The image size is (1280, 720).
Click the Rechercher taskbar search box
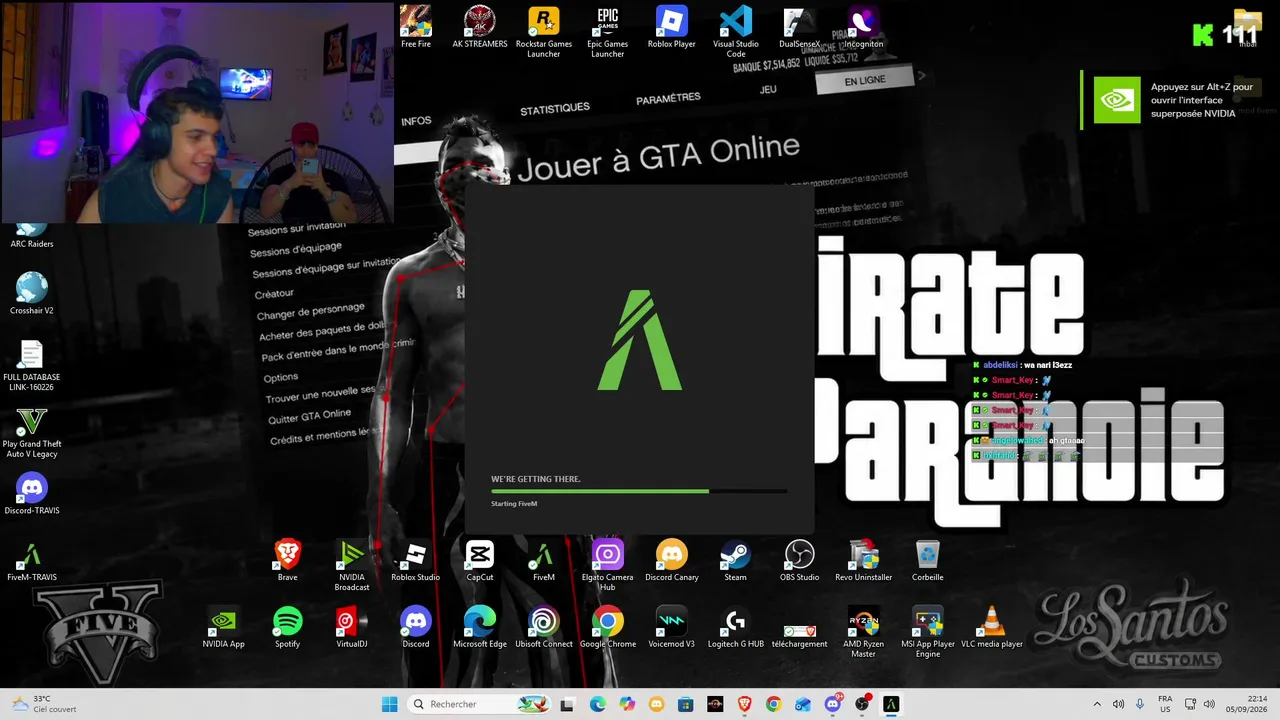(x=480, y=704)
